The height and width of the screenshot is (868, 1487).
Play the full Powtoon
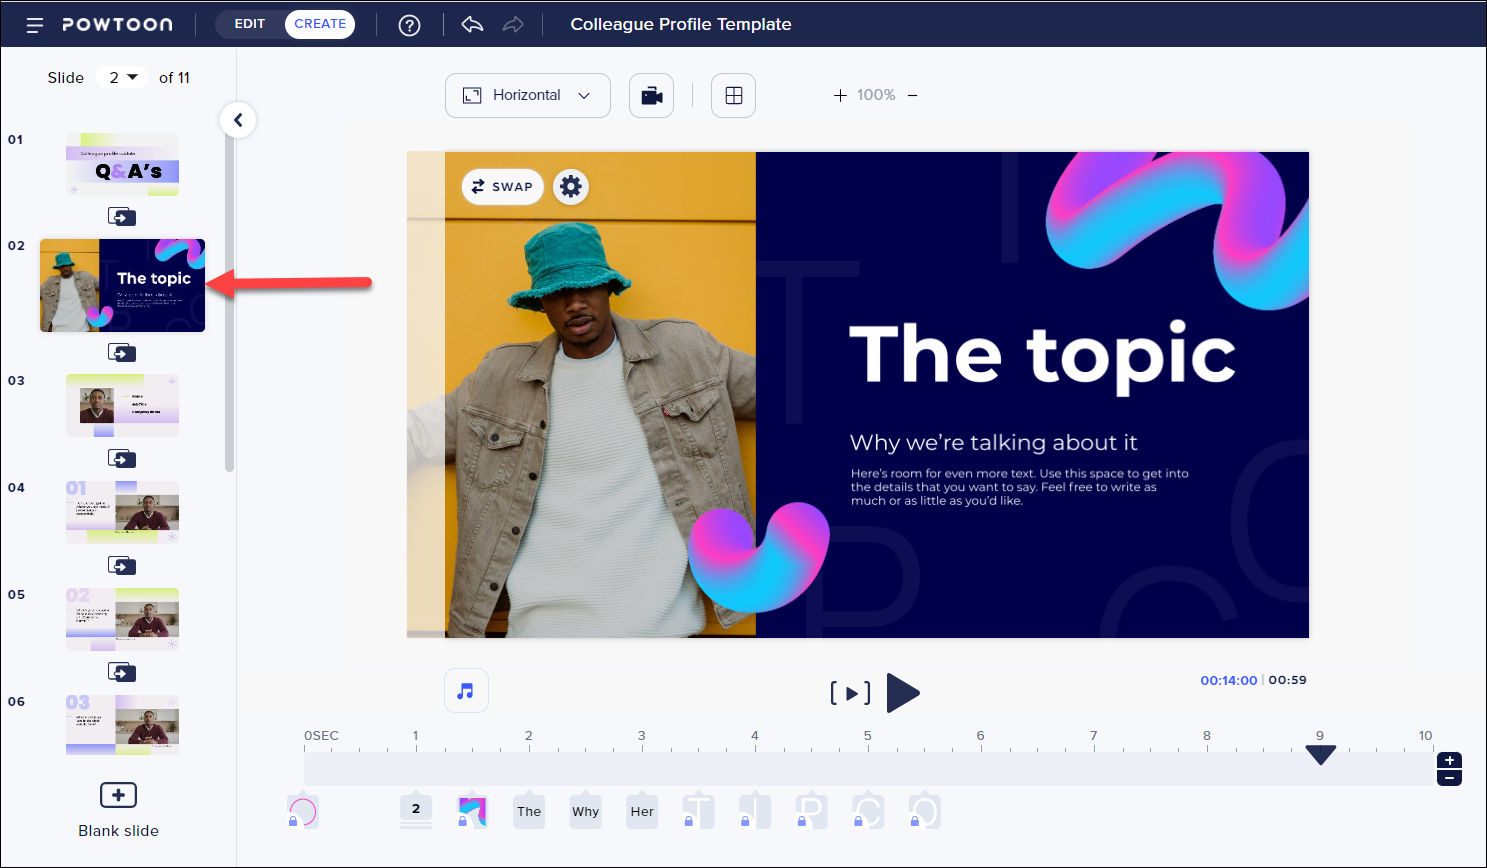[902, 693]
